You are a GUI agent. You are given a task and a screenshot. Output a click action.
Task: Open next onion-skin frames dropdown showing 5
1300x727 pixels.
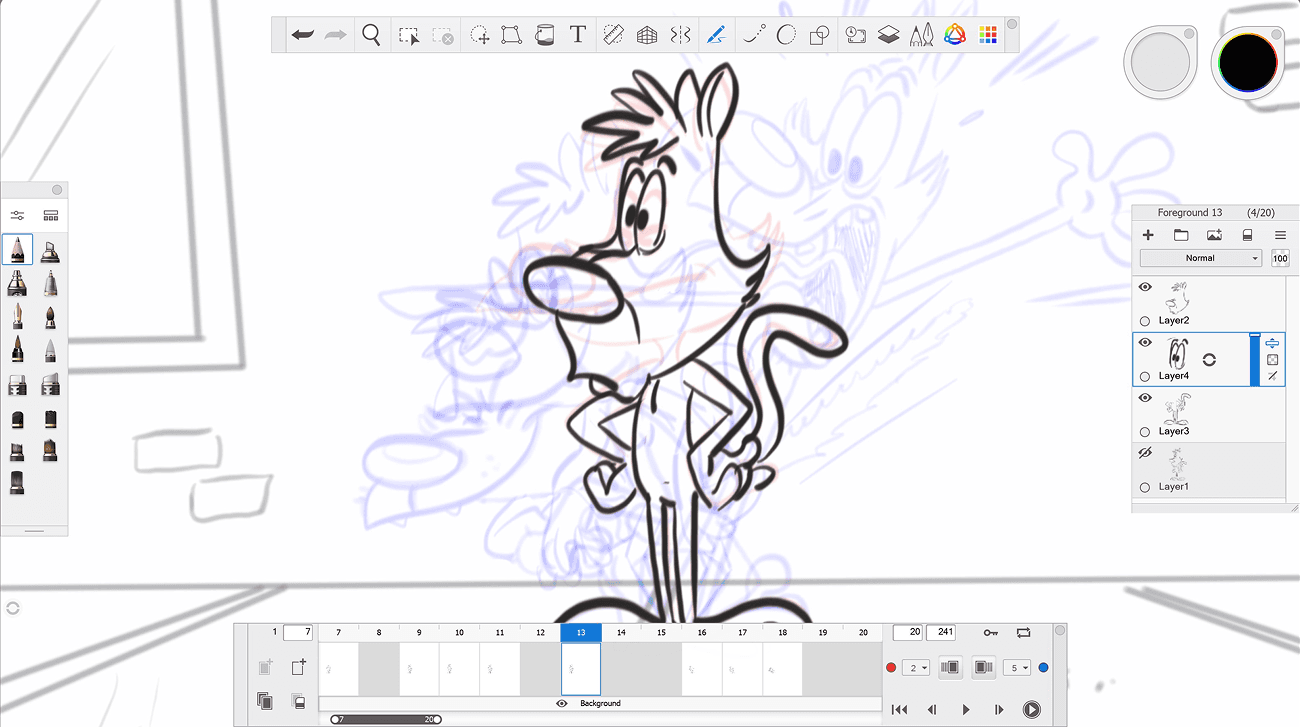click(x=1017, y=667)
